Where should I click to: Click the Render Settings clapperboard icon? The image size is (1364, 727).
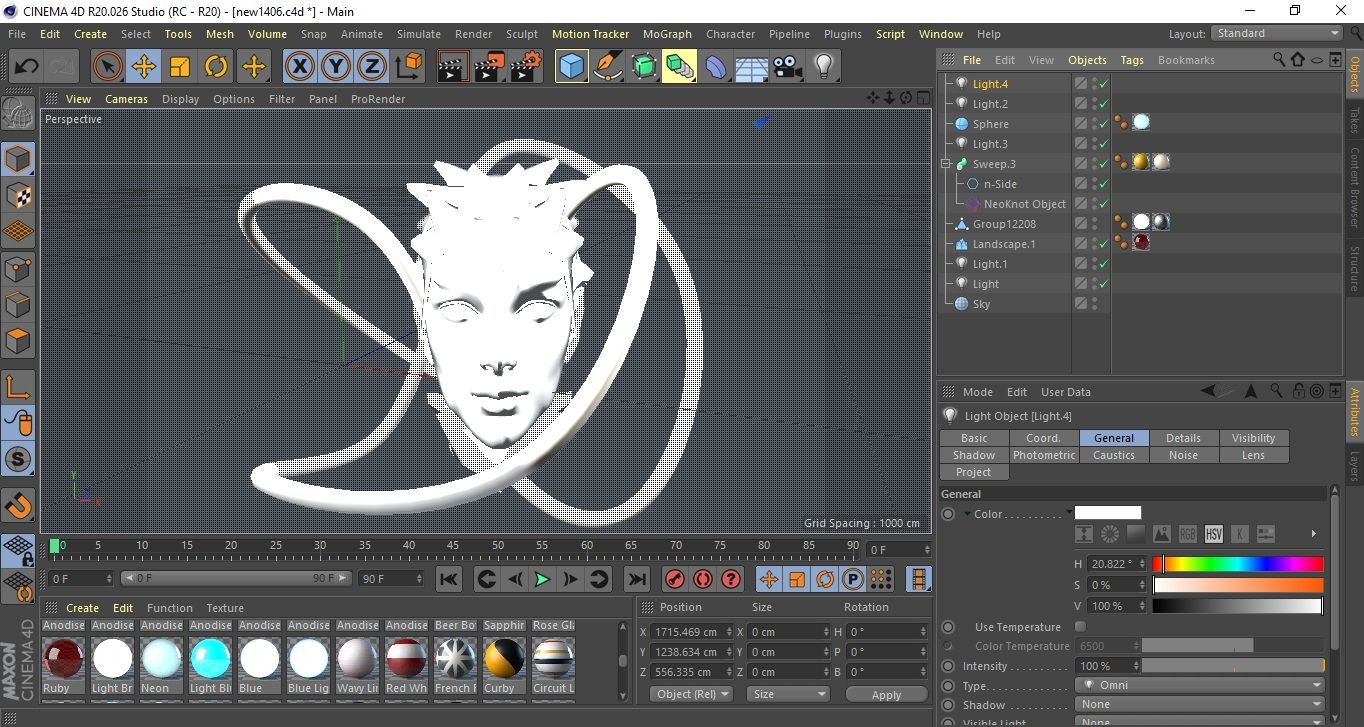525,67
